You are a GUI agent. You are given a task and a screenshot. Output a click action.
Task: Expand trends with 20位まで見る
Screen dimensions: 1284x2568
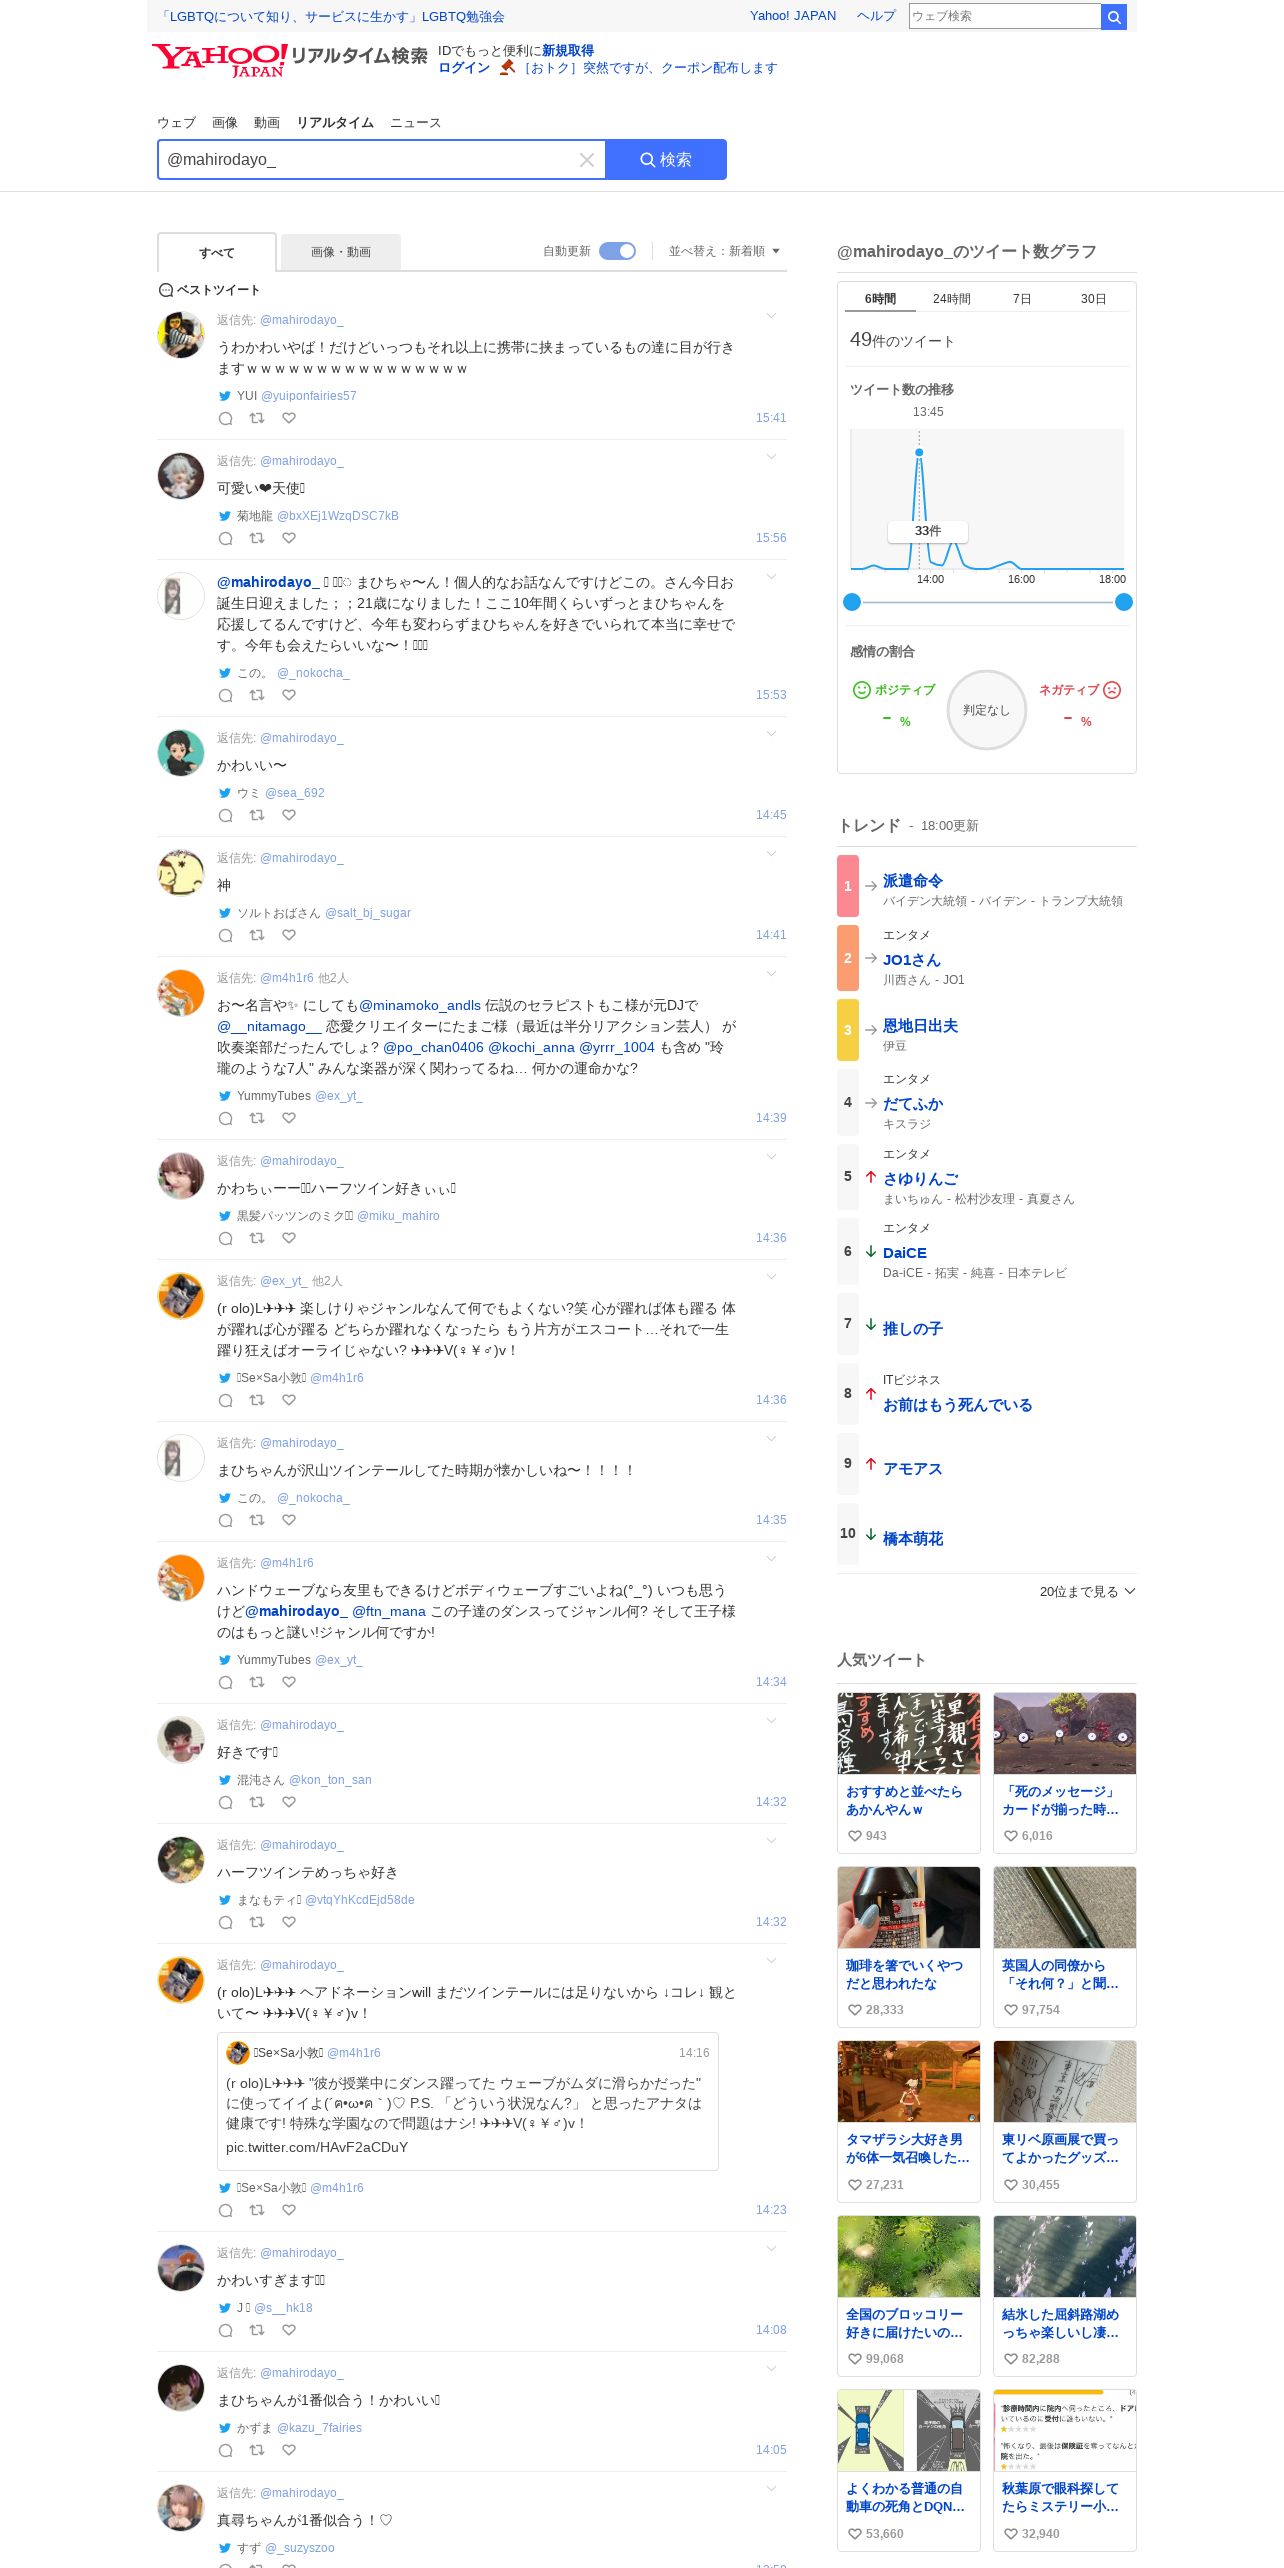1087,1591
